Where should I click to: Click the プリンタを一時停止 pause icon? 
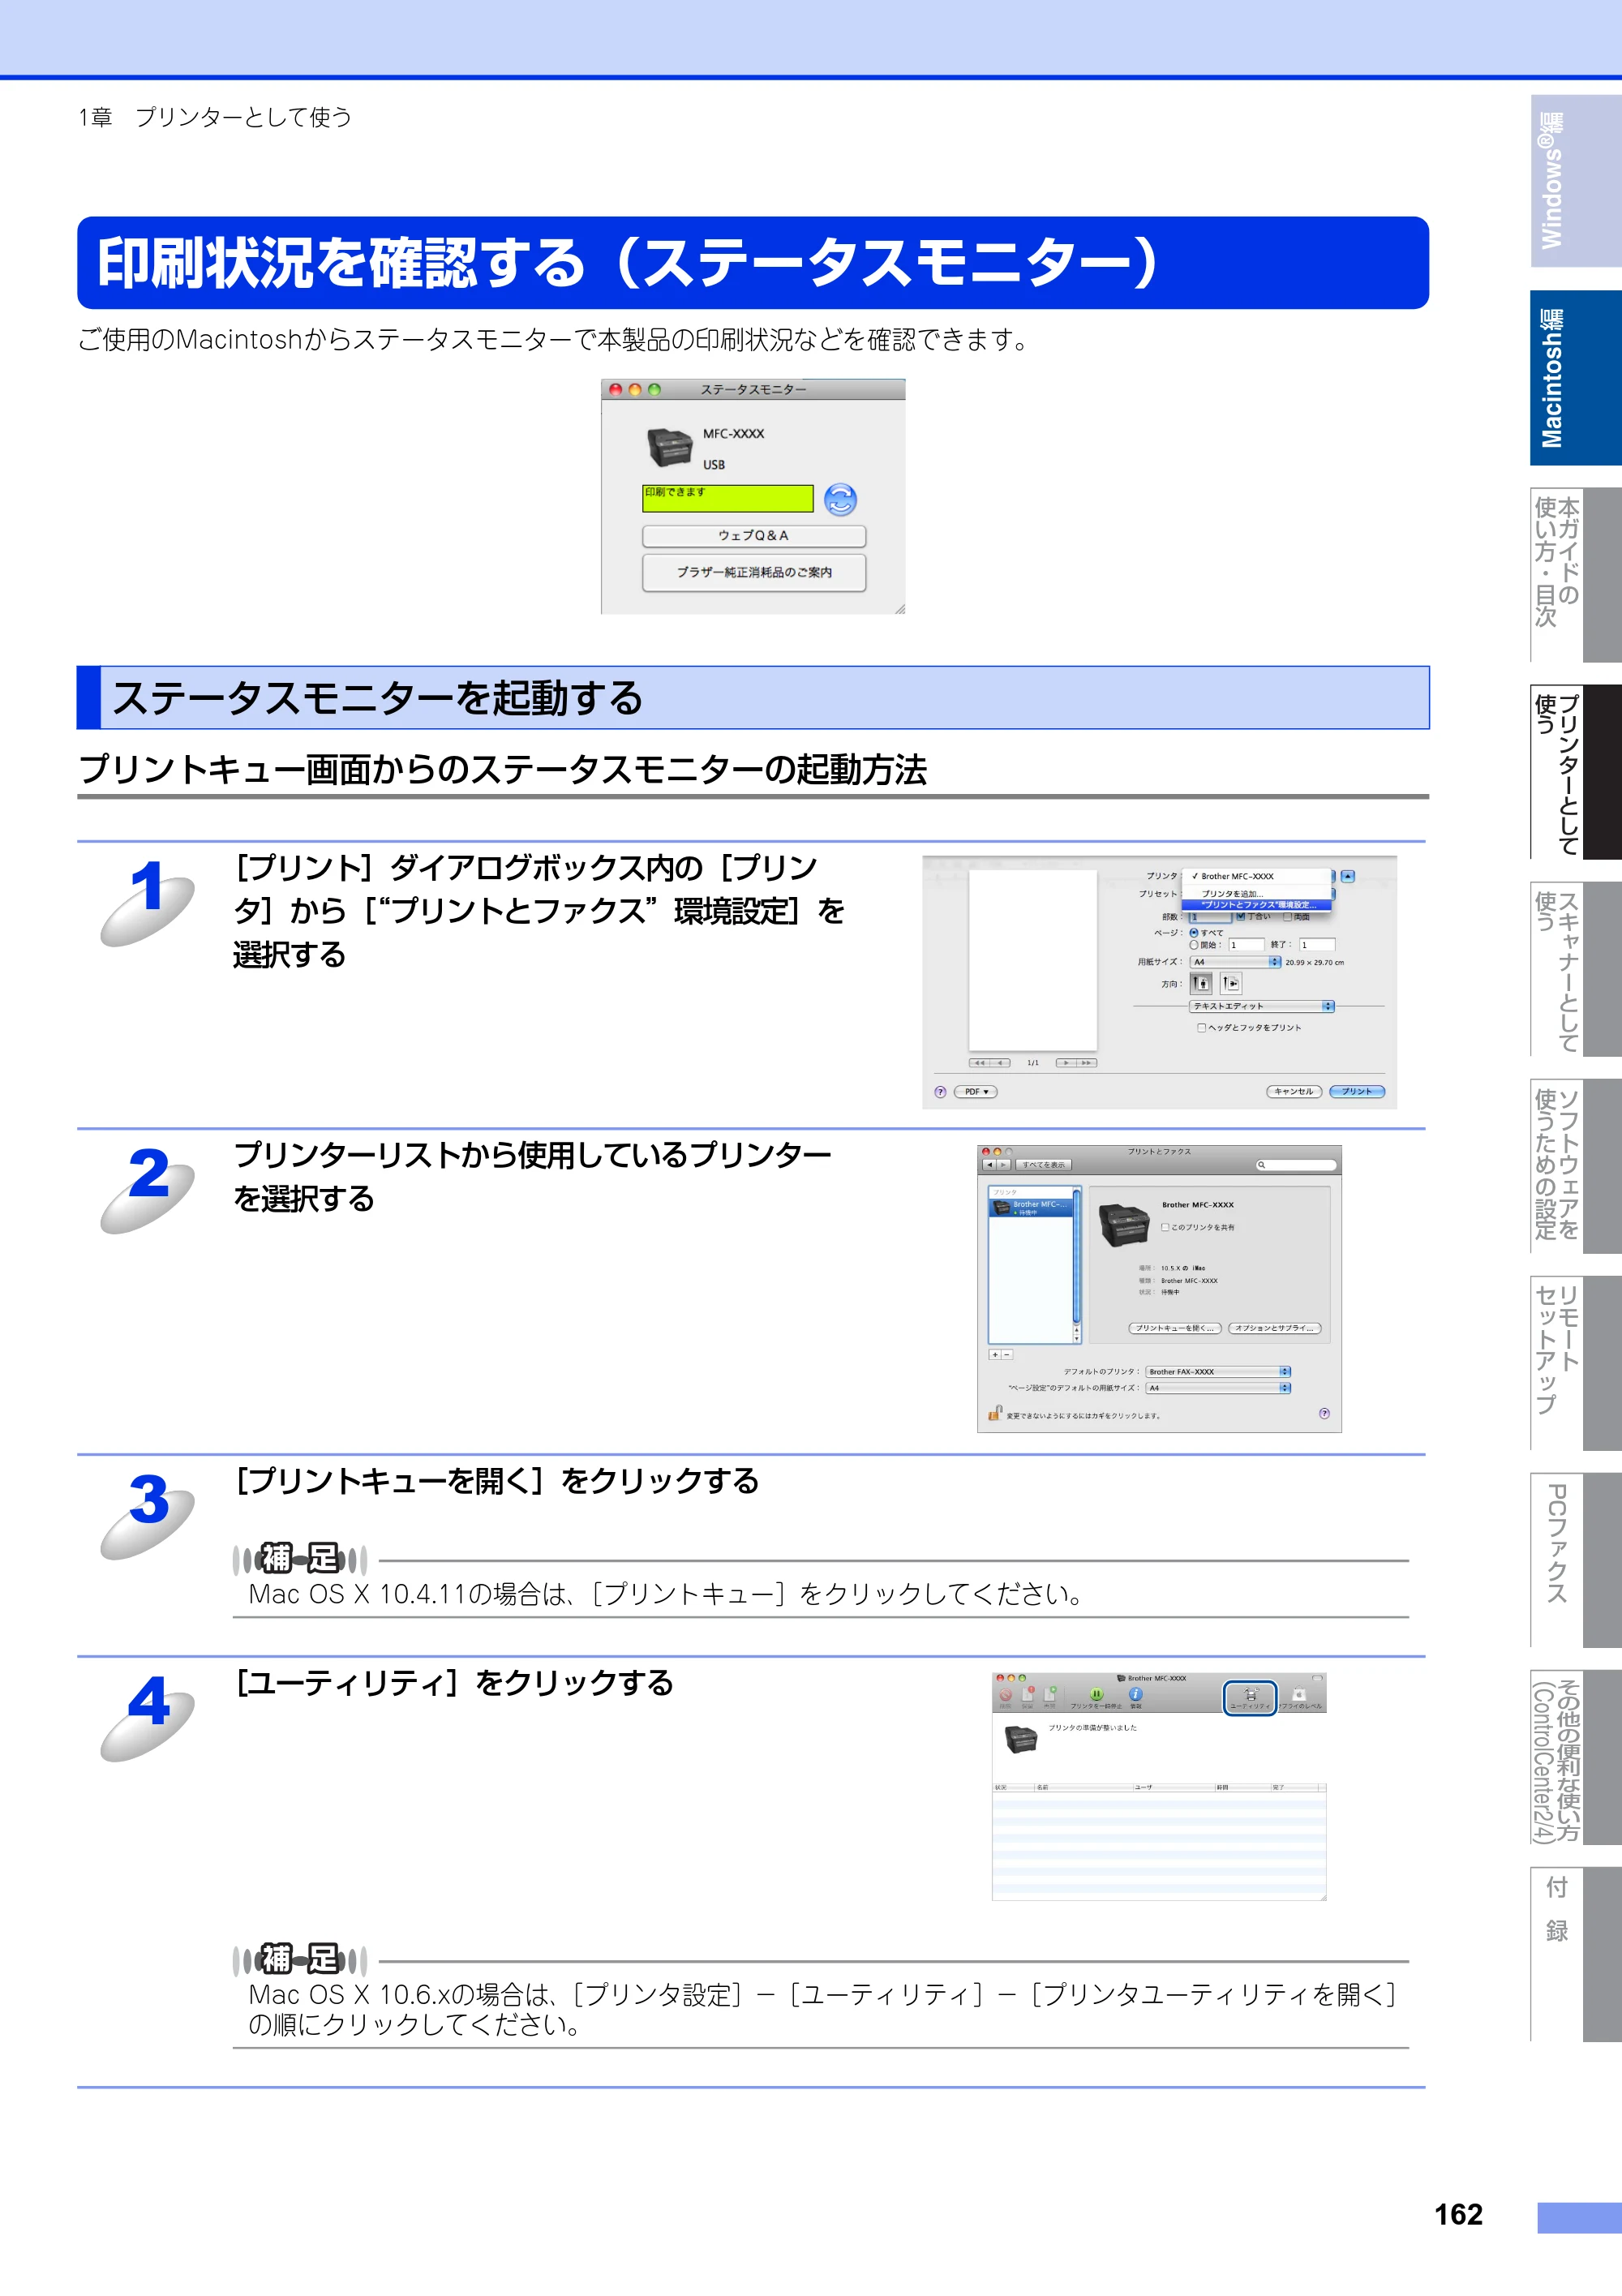[1096, 1696]
